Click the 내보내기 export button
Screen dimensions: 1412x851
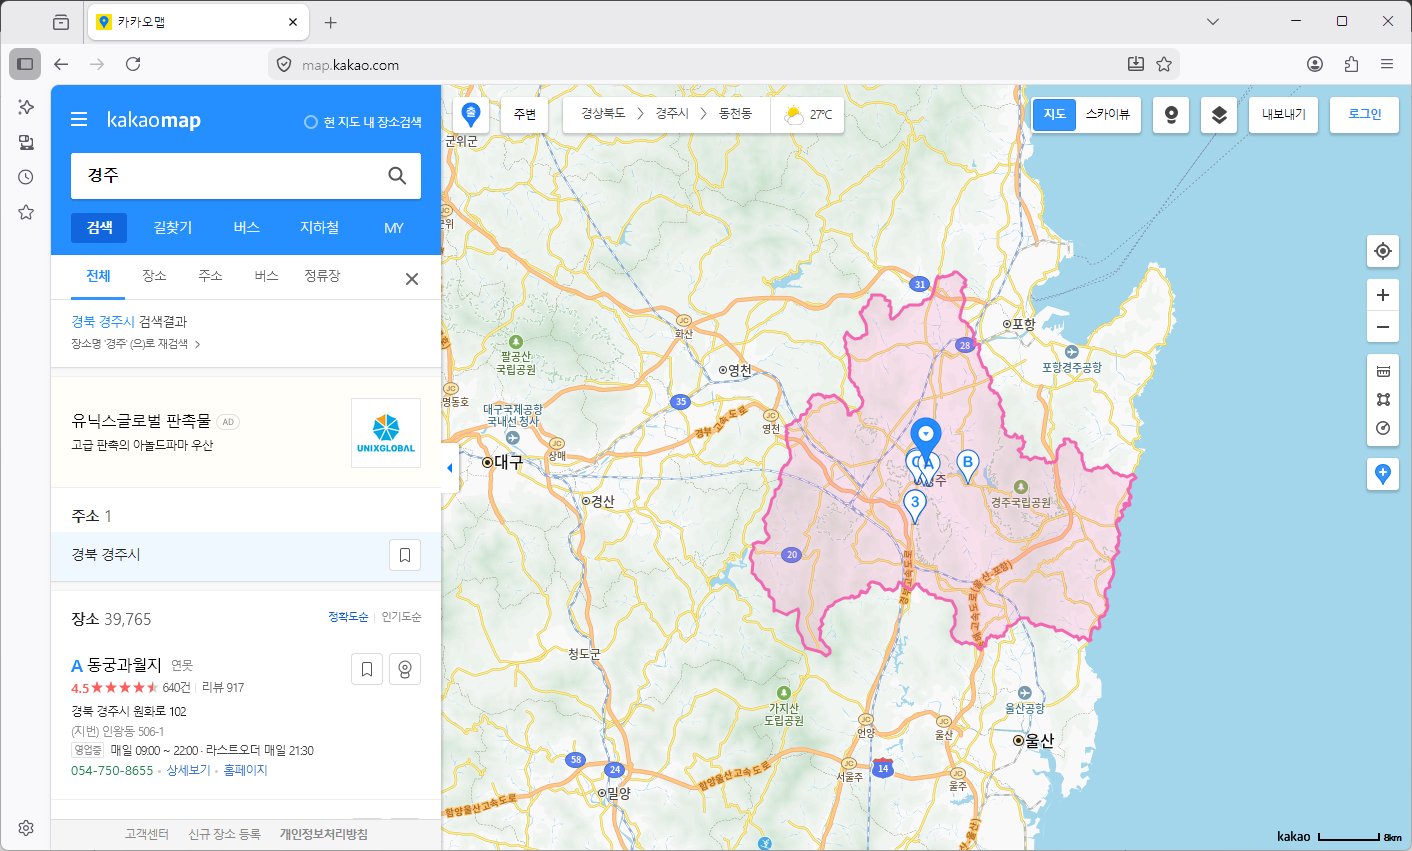tap(1284, 115)
